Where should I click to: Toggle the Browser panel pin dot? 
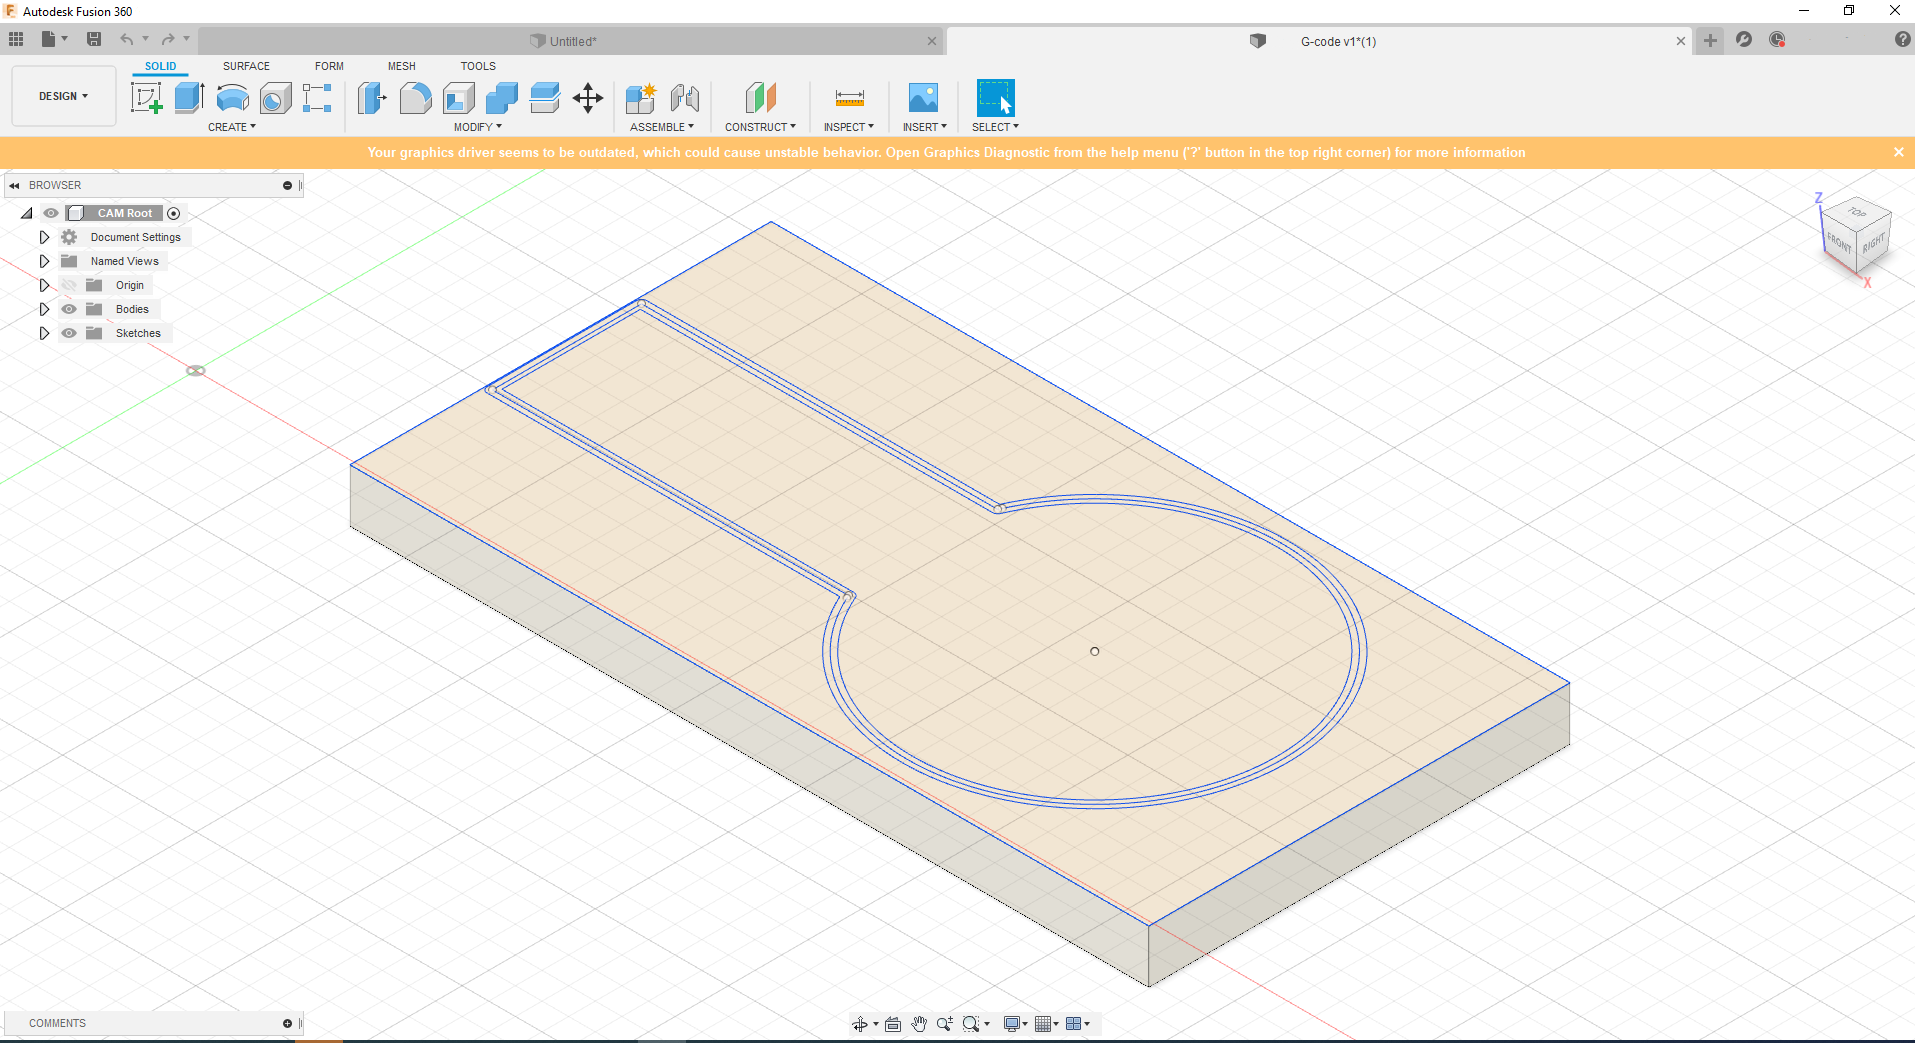click(287, 185)
